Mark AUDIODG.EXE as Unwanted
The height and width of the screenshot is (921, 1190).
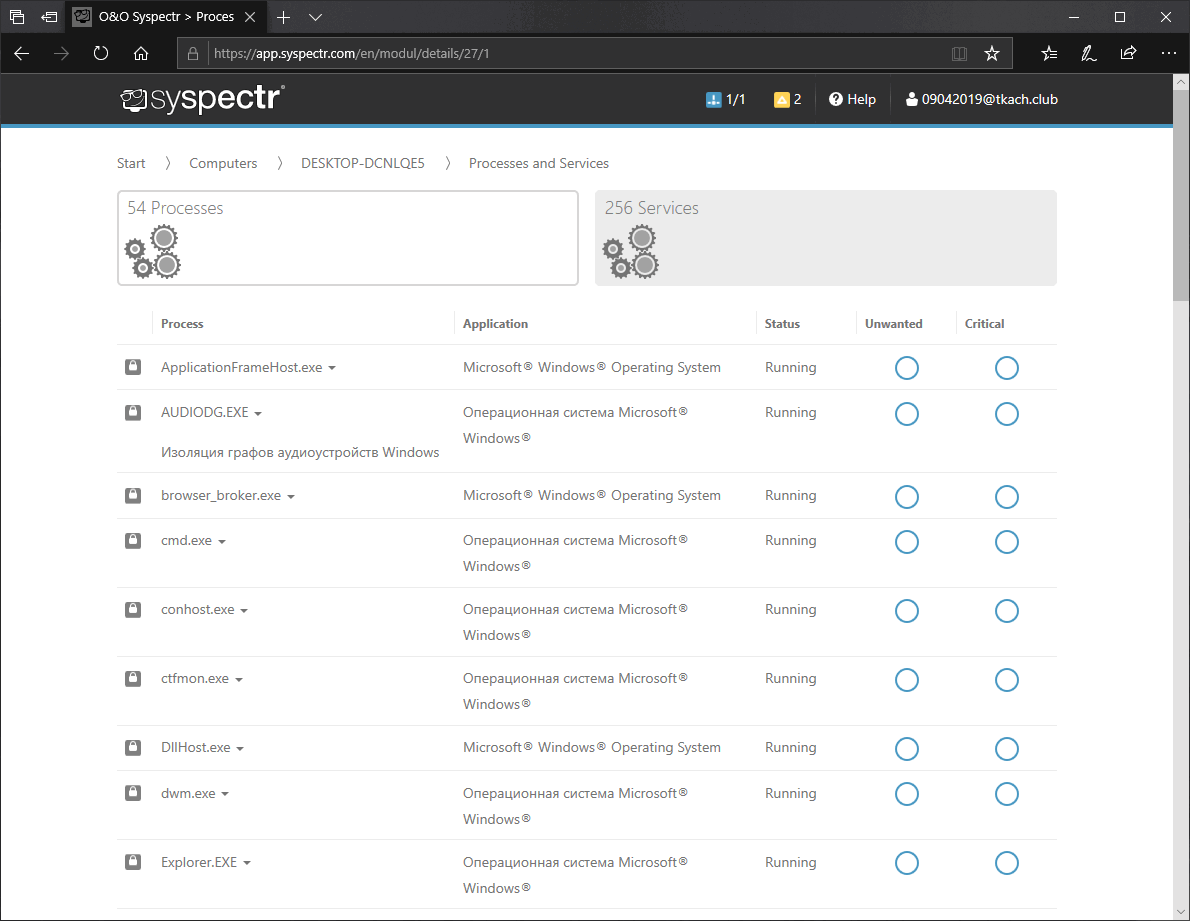[907, 413]
